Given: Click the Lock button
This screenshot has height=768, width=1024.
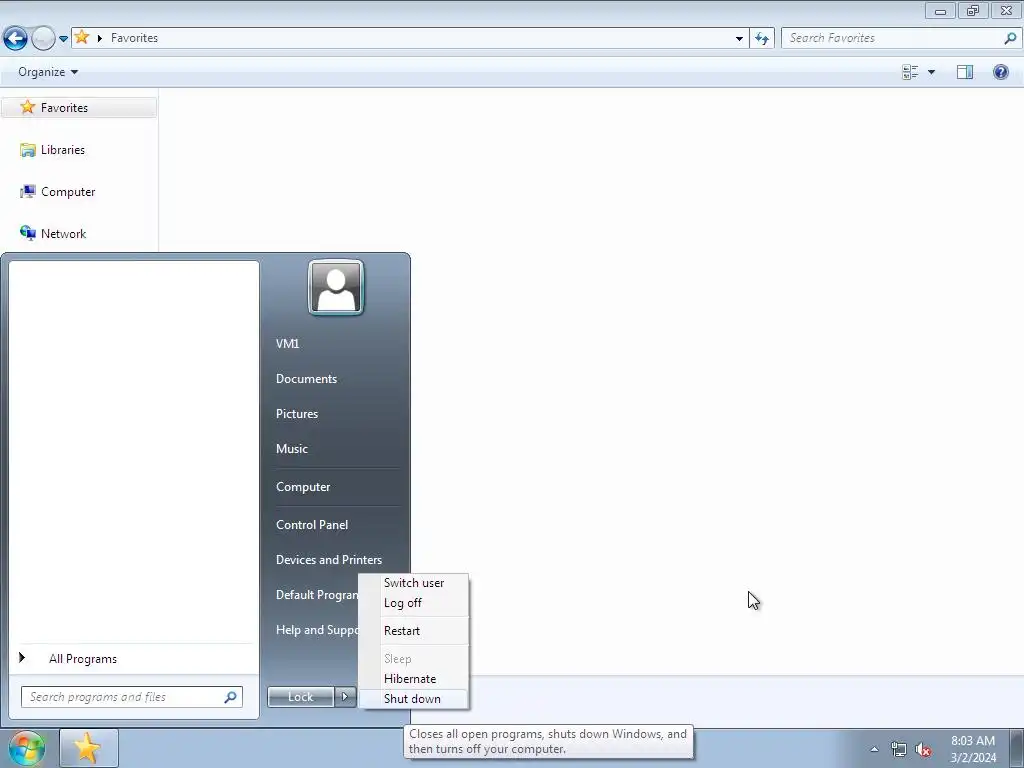Looking at the screenshot, I should click(x=300, y=697).
